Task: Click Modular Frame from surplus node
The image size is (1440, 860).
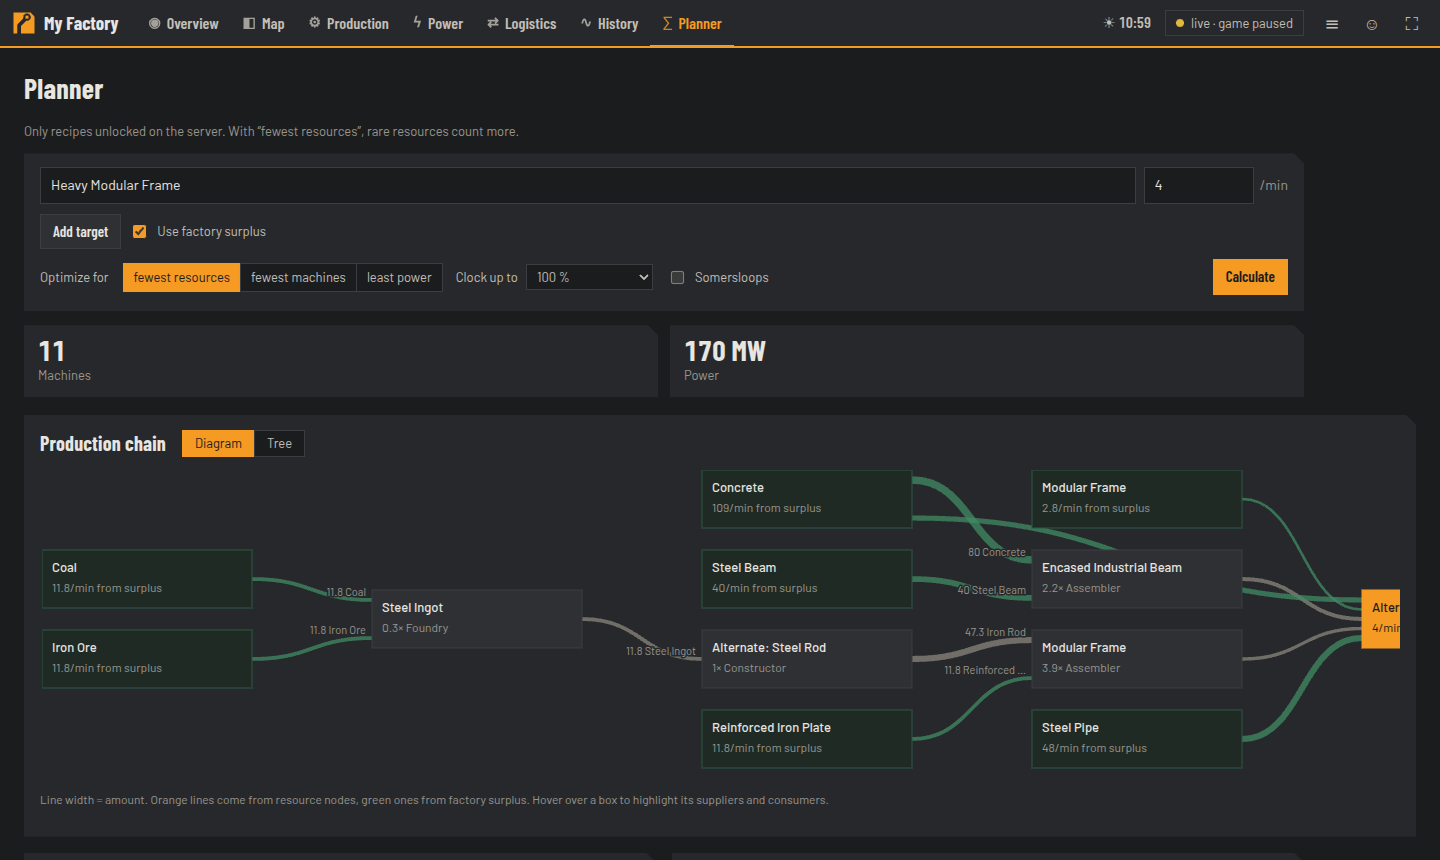Action: 1137,498
